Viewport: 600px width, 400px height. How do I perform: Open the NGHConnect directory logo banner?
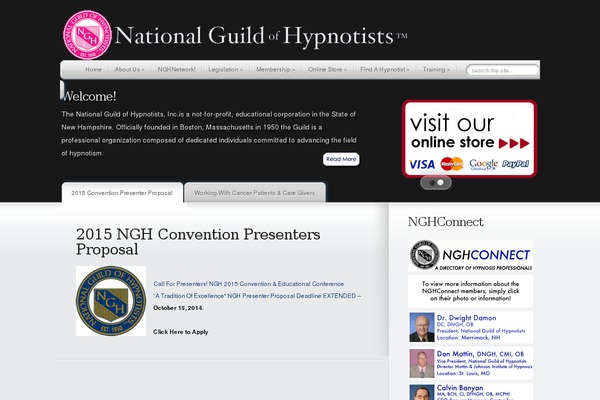click(470, 255)
